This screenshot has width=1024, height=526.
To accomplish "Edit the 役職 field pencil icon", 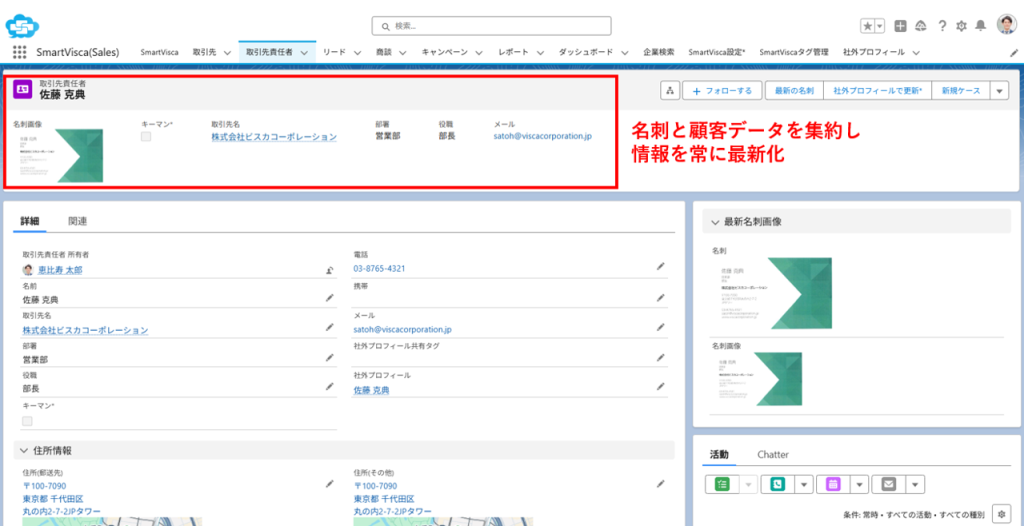I will 330,386.
